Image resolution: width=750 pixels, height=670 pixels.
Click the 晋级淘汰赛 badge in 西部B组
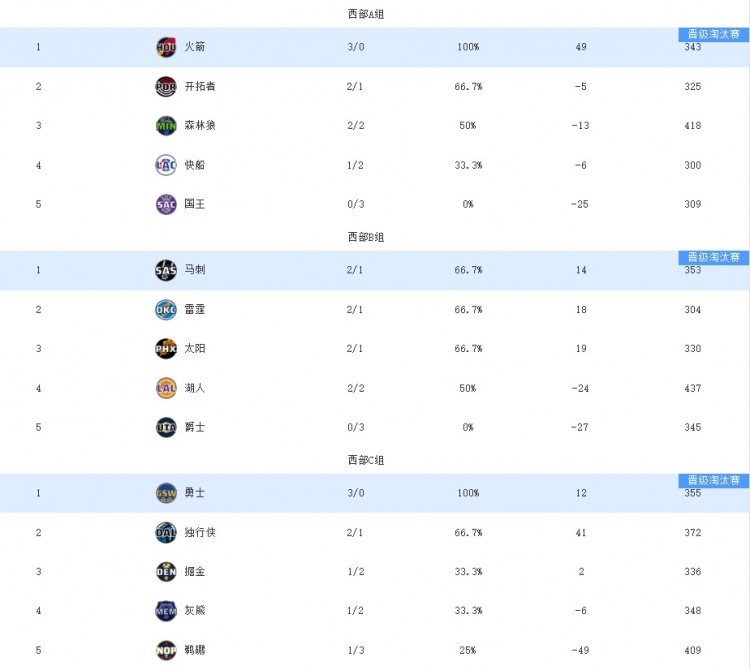[713, 258]
